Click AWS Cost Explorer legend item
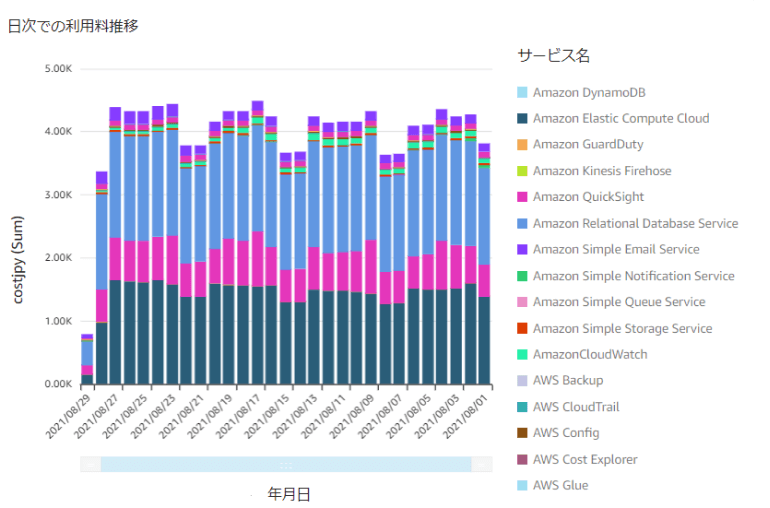The width and height of the screenshot is (770, 508). point(585,459)
